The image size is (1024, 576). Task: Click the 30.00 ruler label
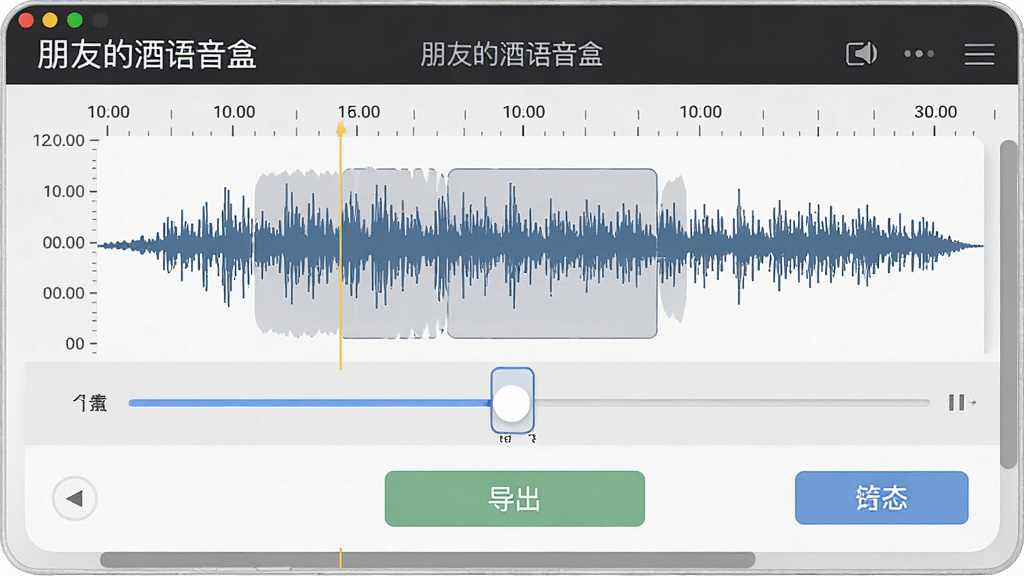point(935,112)
